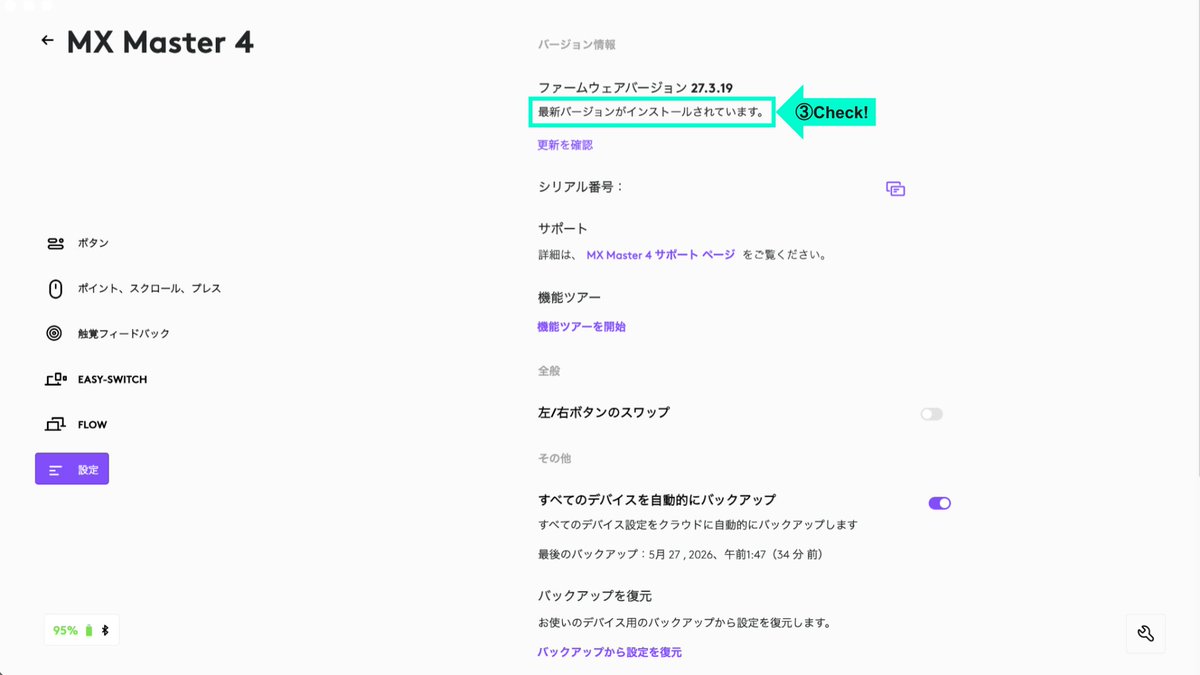Screen dimensions: 1200x675
Task: Click 最後のバックアップ timestamp text
Action: [680, 554]
